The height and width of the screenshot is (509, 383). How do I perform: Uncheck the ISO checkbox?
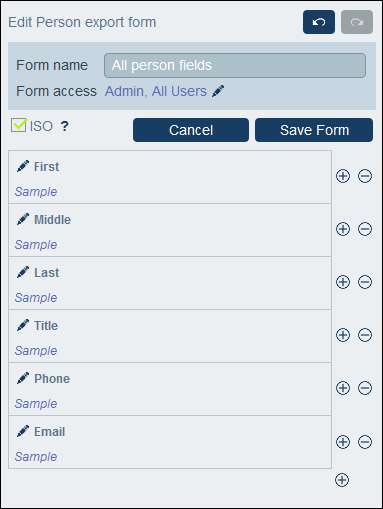18,125
